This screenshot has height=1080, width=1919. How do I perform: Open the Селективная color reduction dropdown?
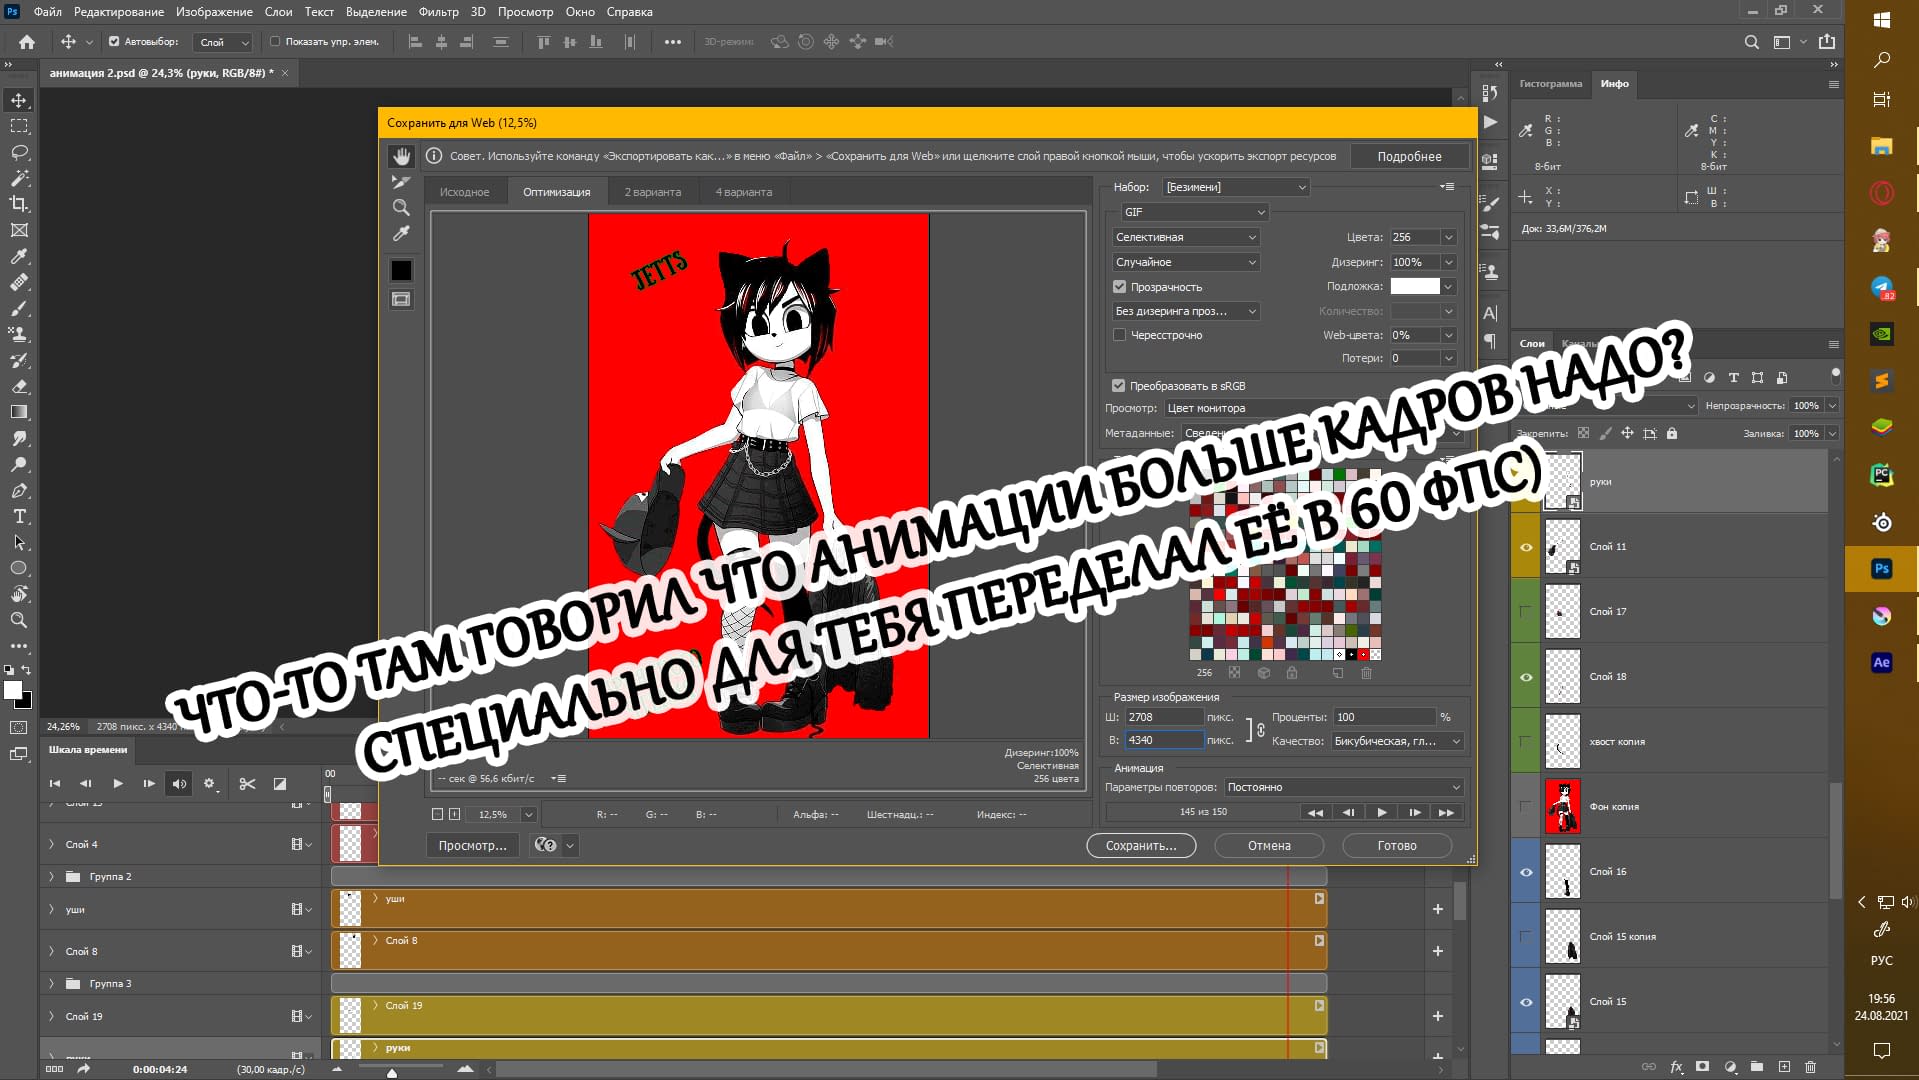coord(1186,237)
